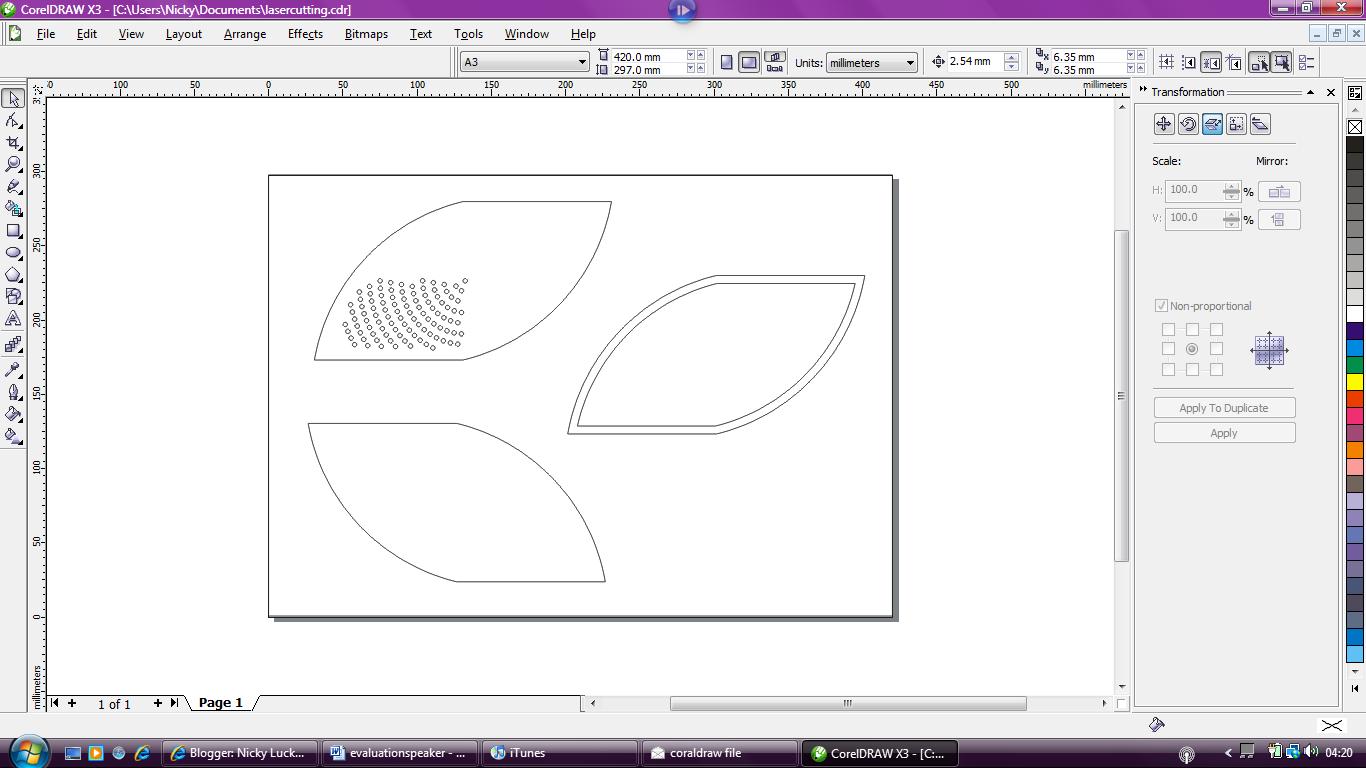Toggle the Non-proportional checkbox
Screen dimensions: 1366x768
pyautogui.click(x=1162, y=306)
